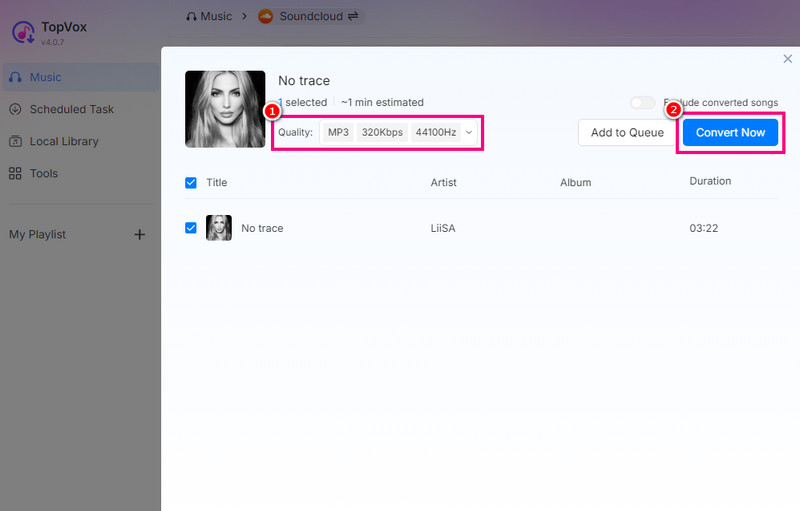Click the switch source arrows icon
The height and width of the screenshot is (511, 800).
click(353, 16)
